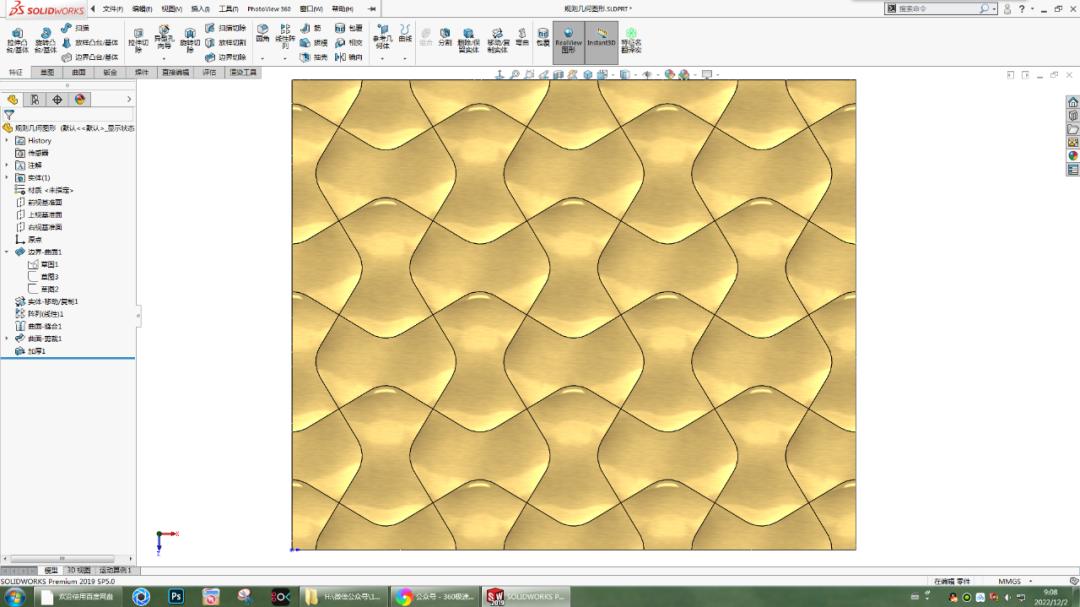The image size is (1080, 607).
Task: Select the Fillet tool icon
Action: coord(262,33)
